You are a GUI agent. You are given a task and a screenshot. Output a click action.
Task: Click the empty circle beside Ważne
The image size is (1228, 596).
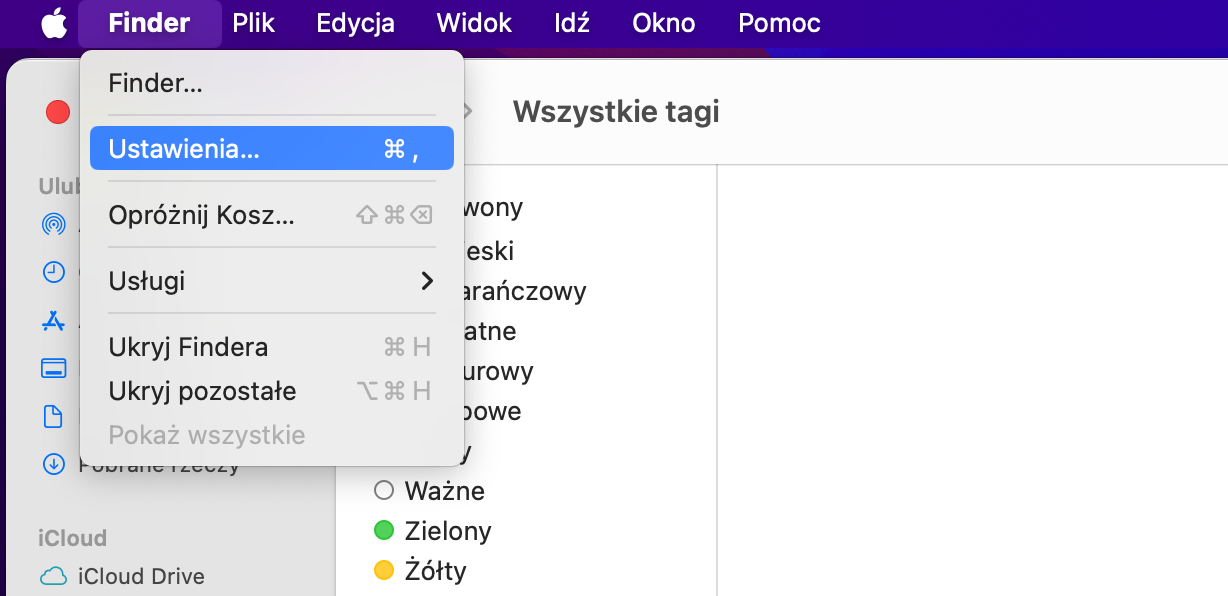tap(384, 491)
